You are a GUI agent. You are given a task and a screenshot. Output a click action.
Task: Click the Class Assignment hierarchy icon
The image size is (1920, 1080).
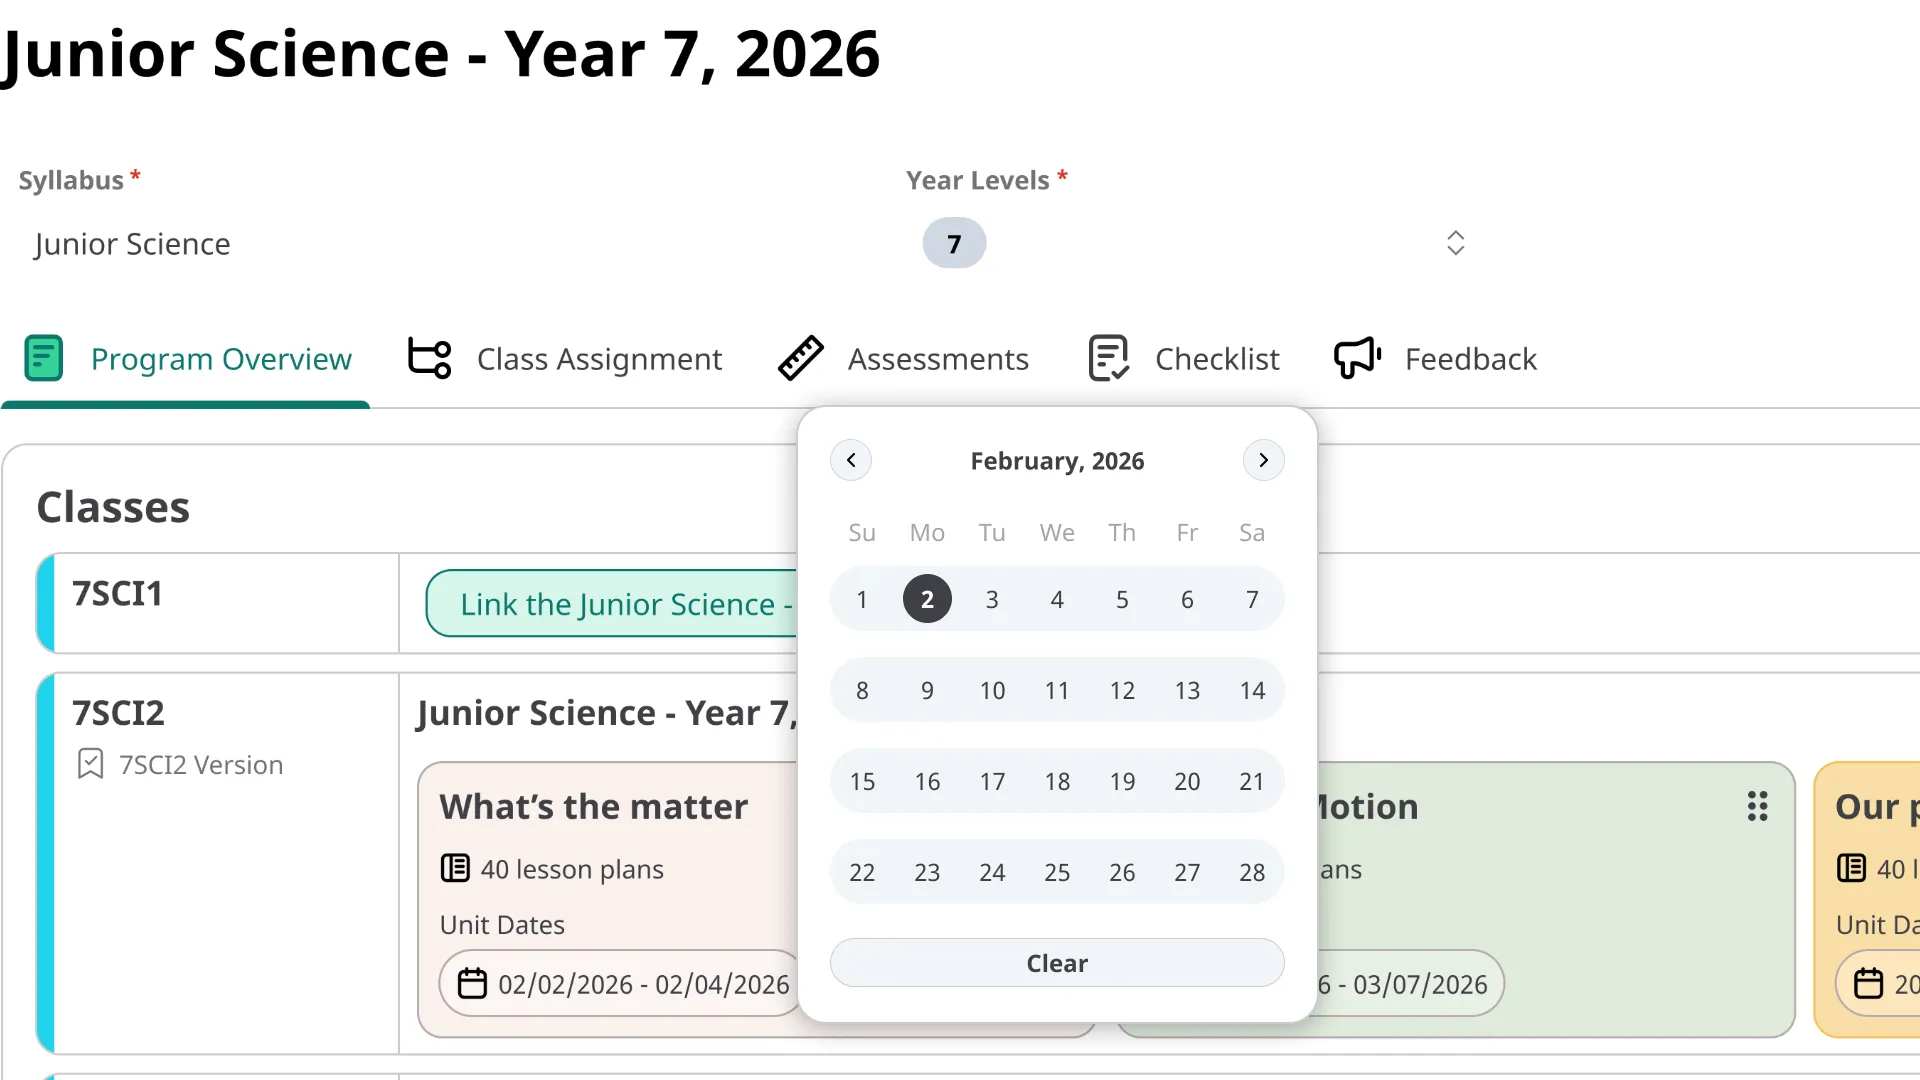click(430, 358)
